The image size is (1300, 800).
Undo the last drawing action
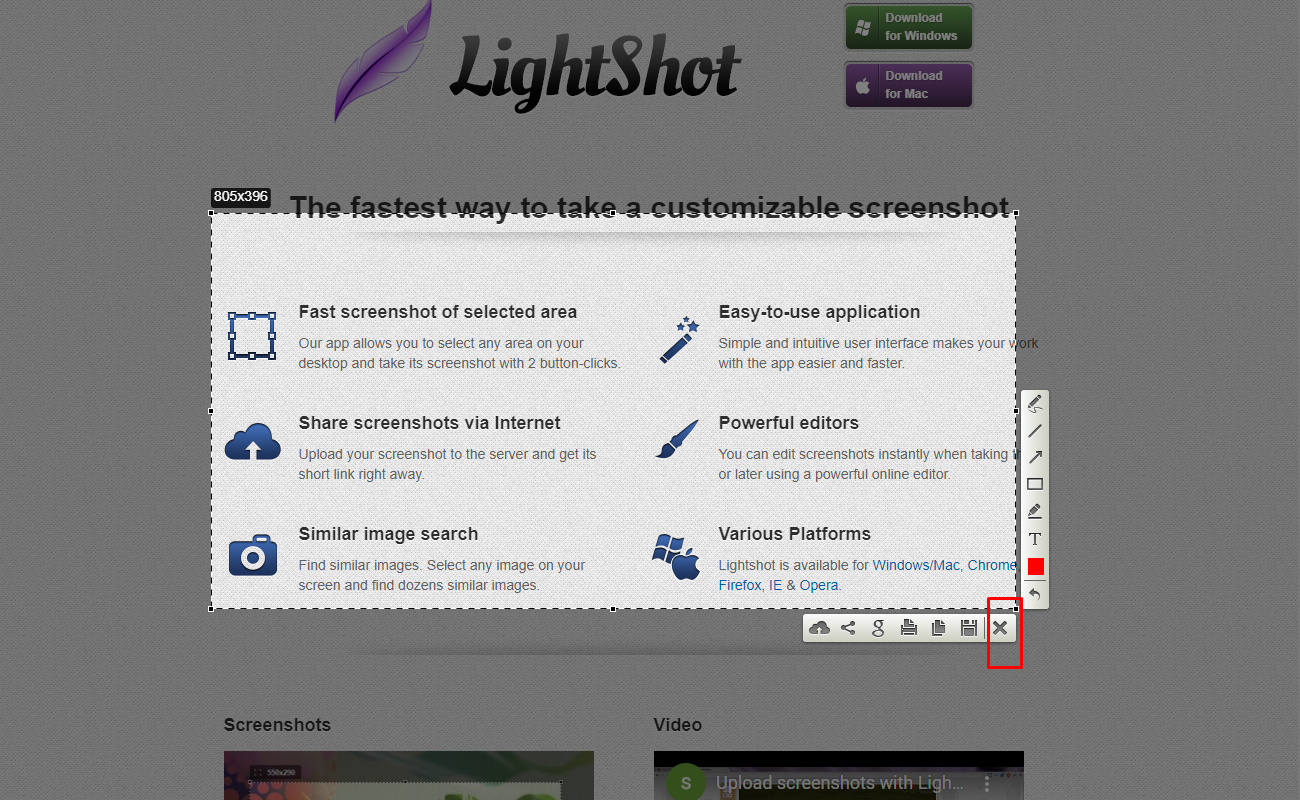click(x=1035, y=595)
